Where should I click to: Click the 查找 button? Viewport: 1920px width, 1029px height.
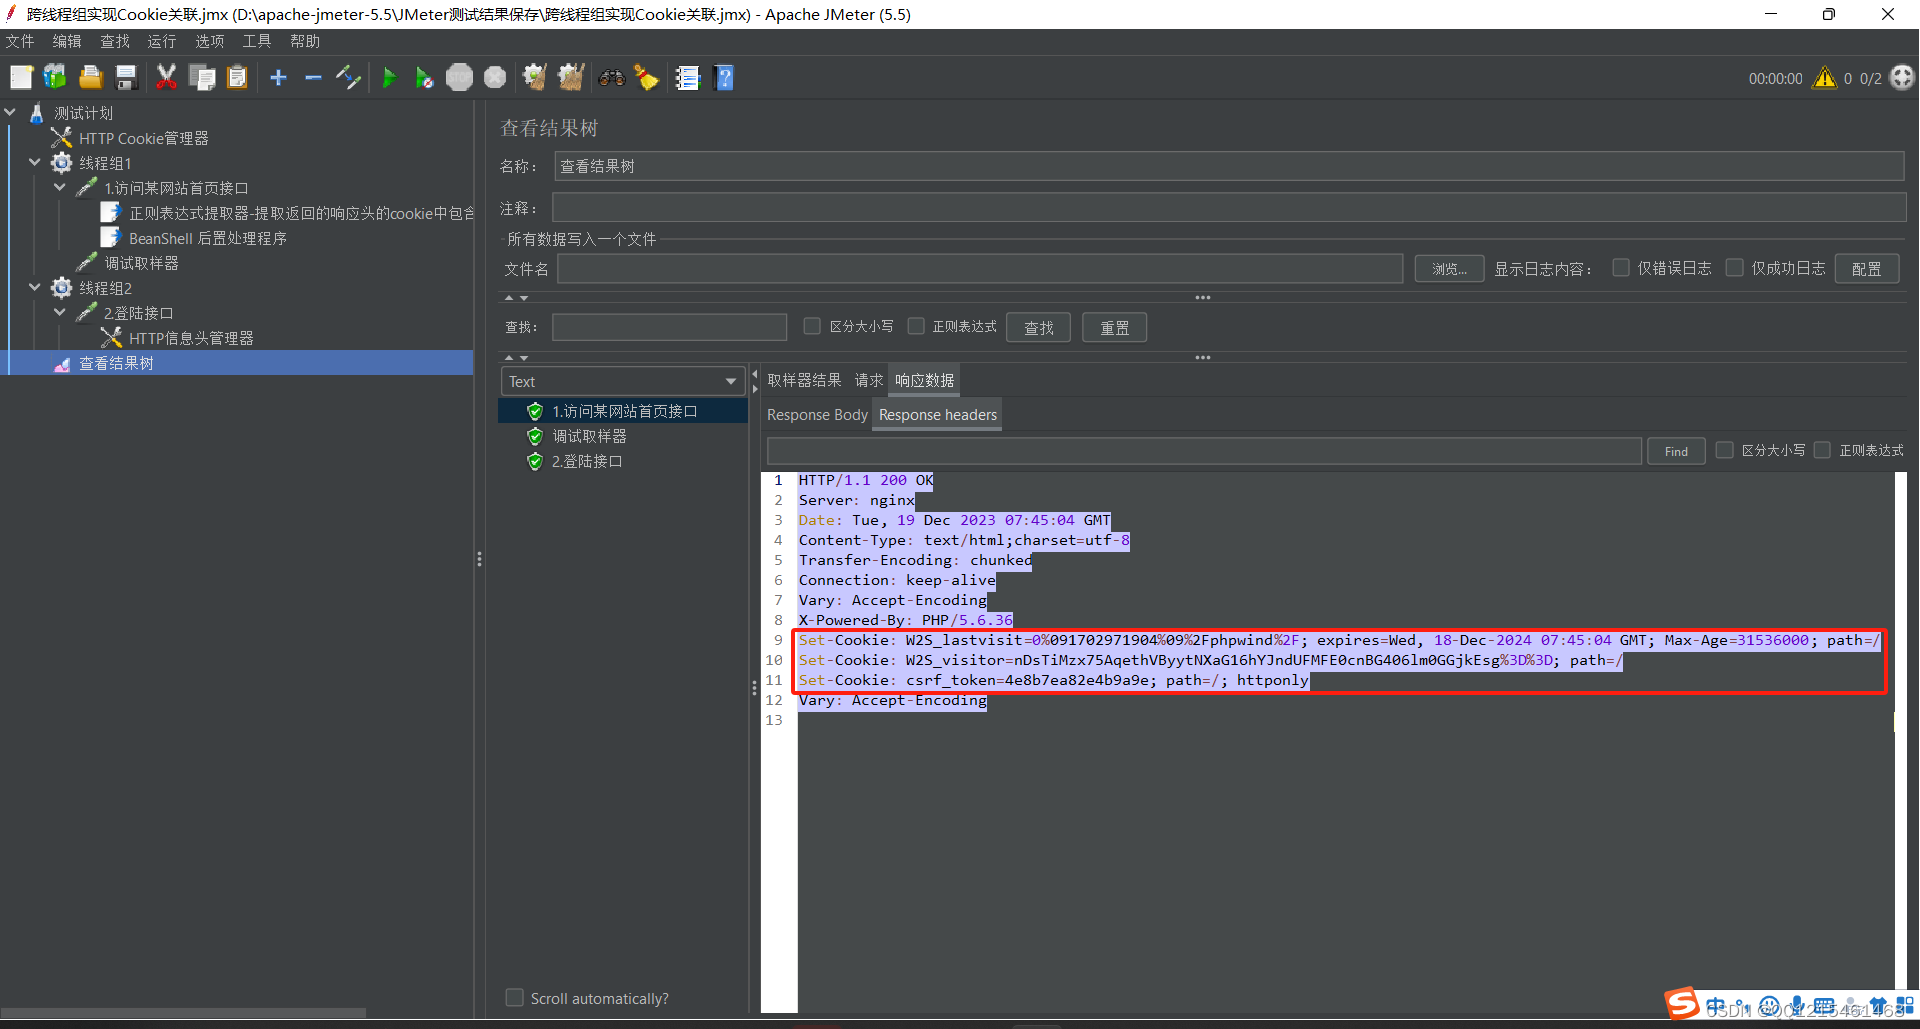[1039, 327]
